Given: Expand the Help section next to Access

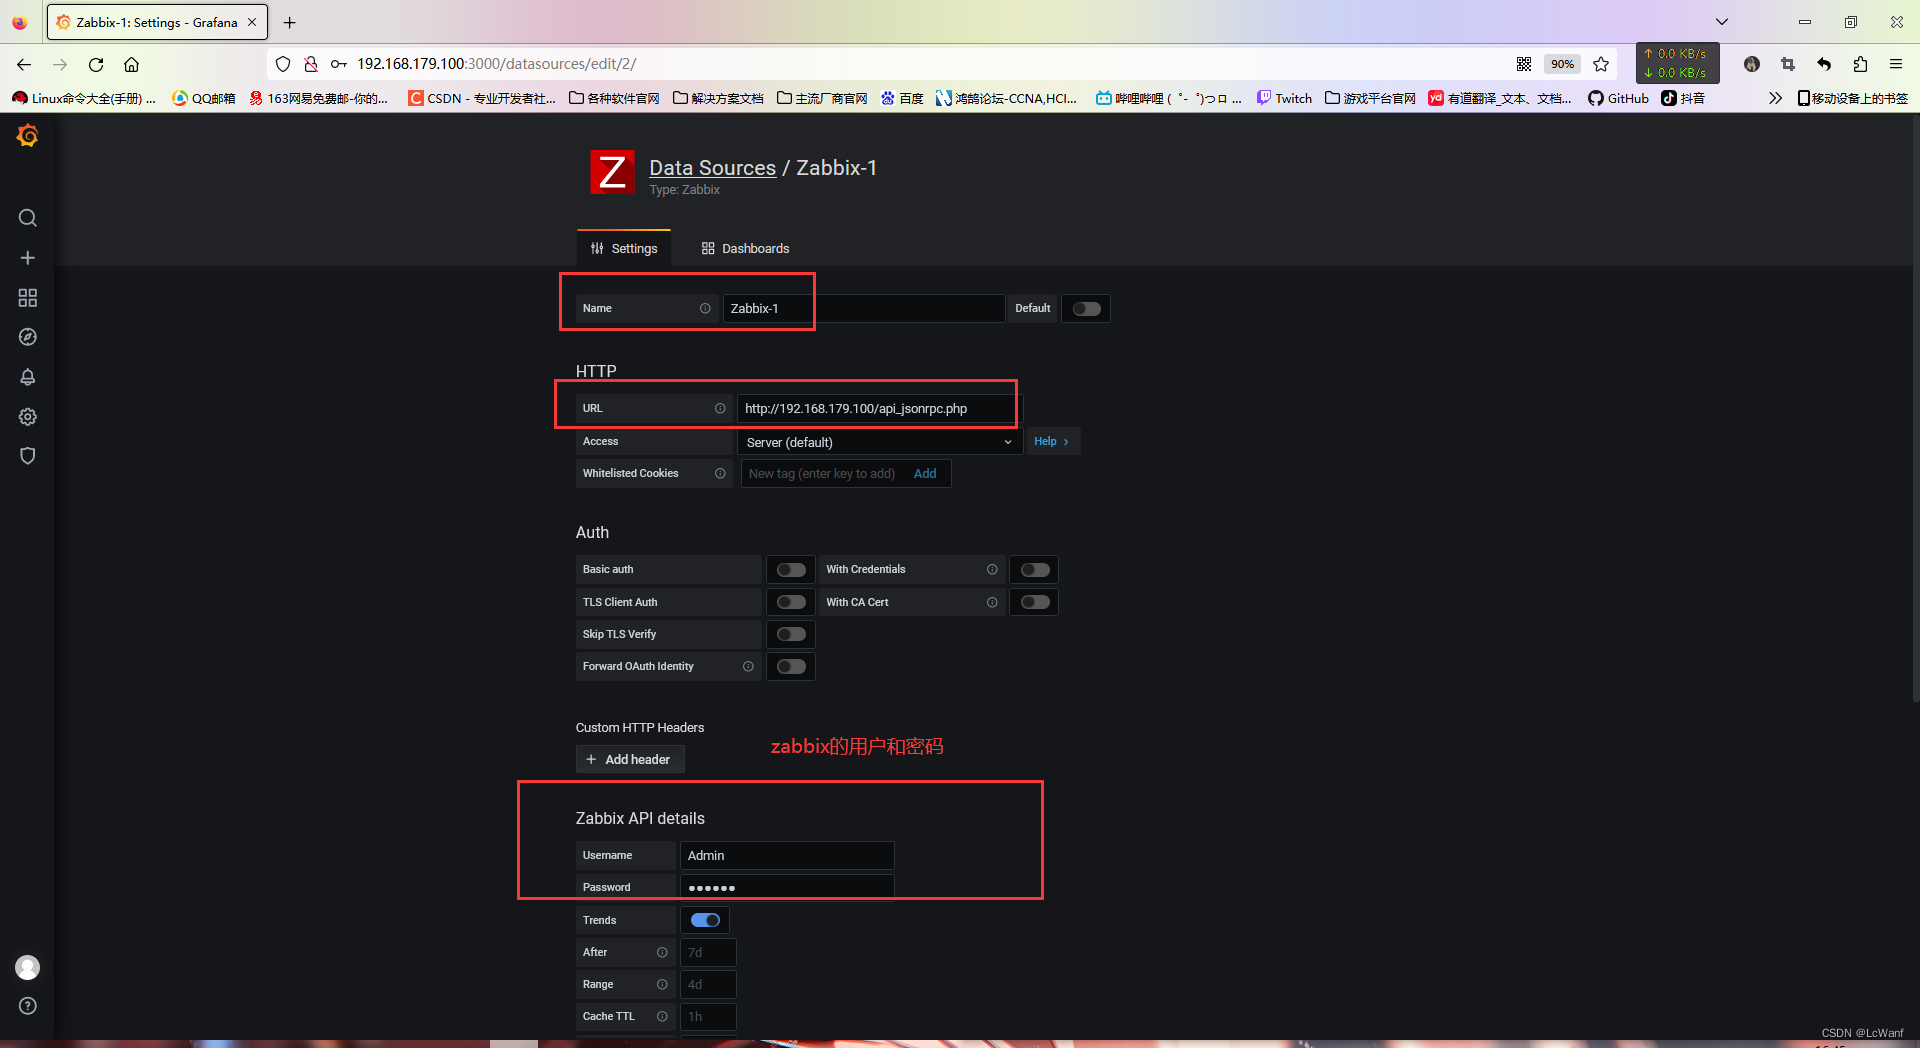Looking at the screenshot, I should coord(1051,441).
